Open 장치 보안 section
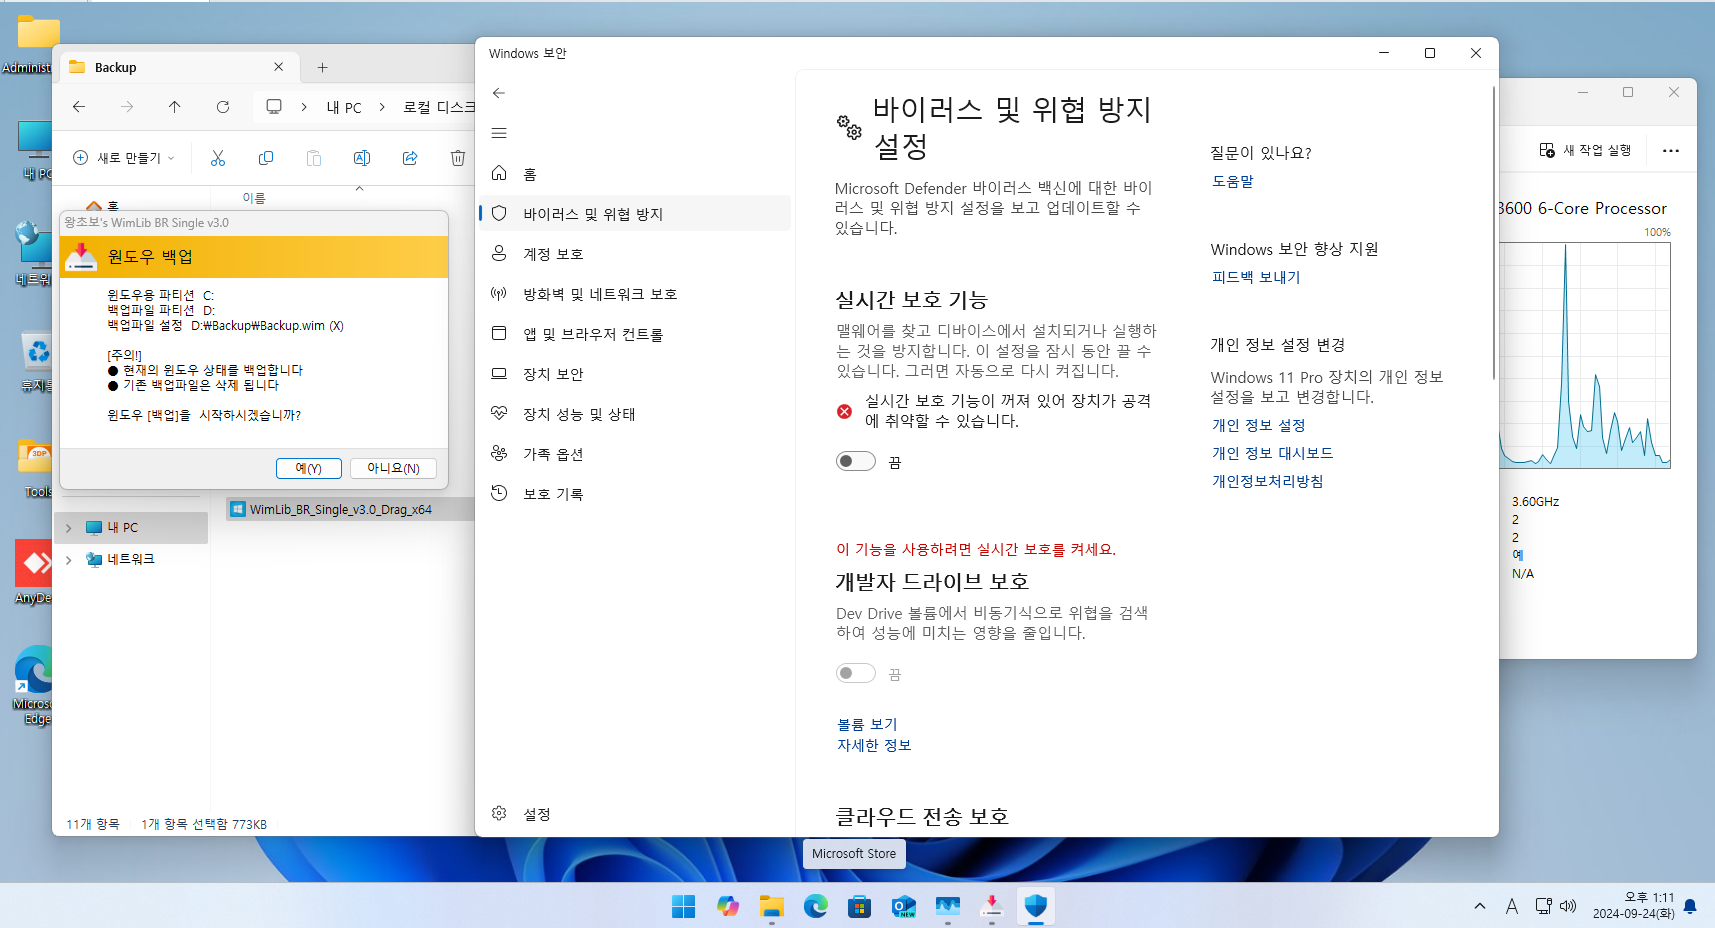 [635, 374]
